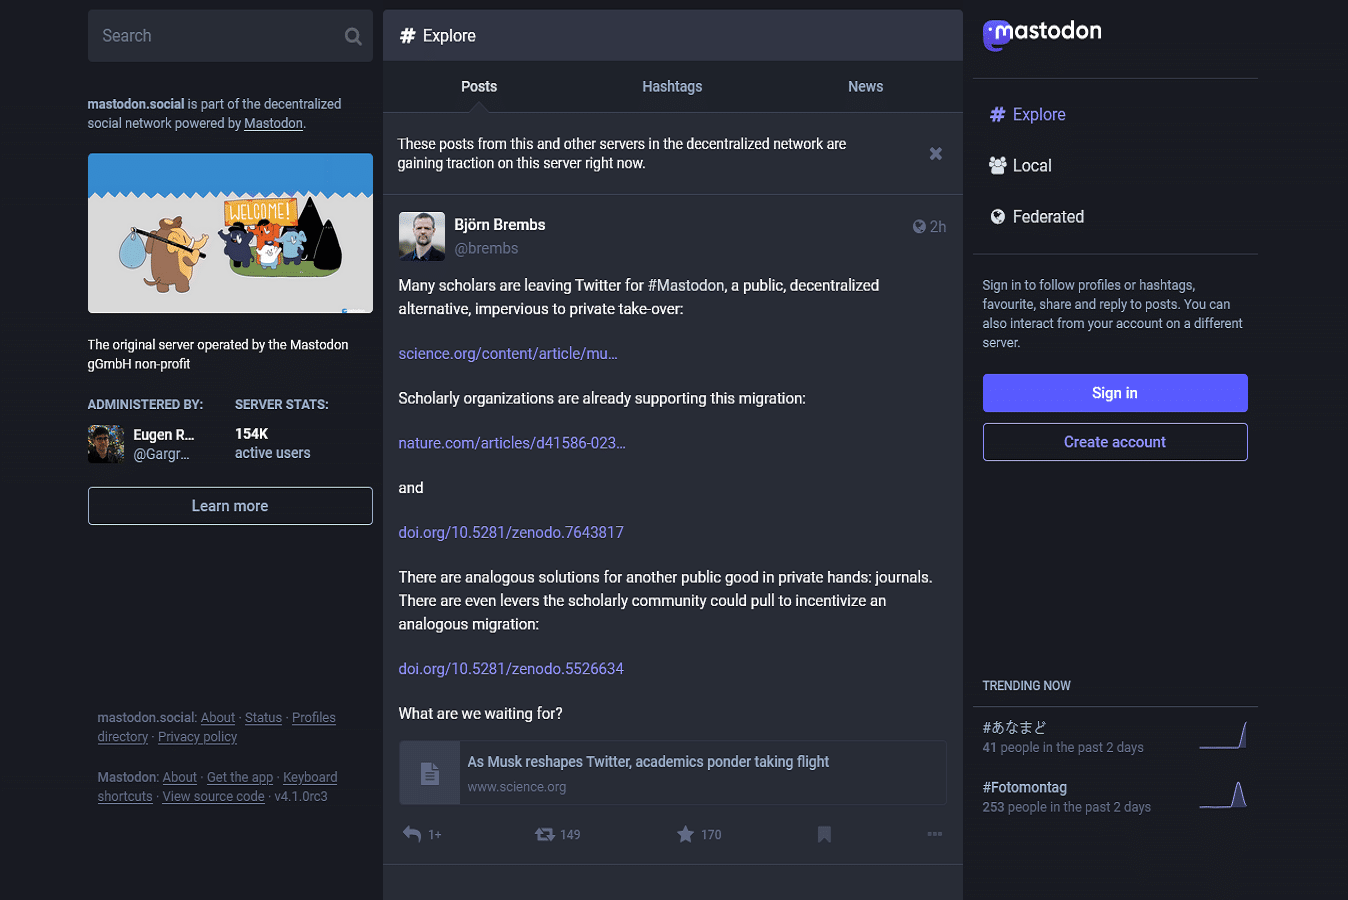Dismiss the explore info banner
This screenshot has height=900, width=1348.
pyautogui.click(x=936, y=154)
